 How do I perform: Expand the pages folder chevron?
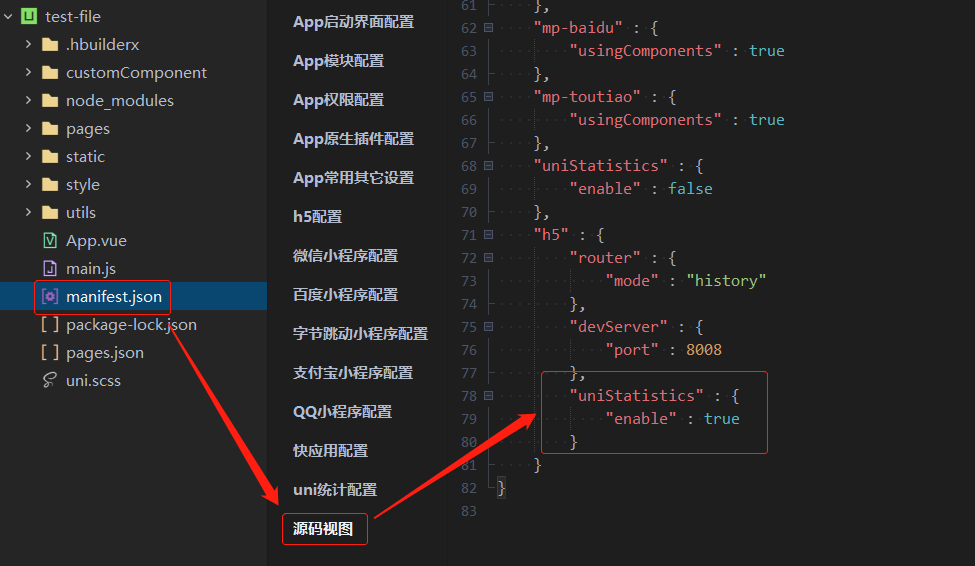28,128
